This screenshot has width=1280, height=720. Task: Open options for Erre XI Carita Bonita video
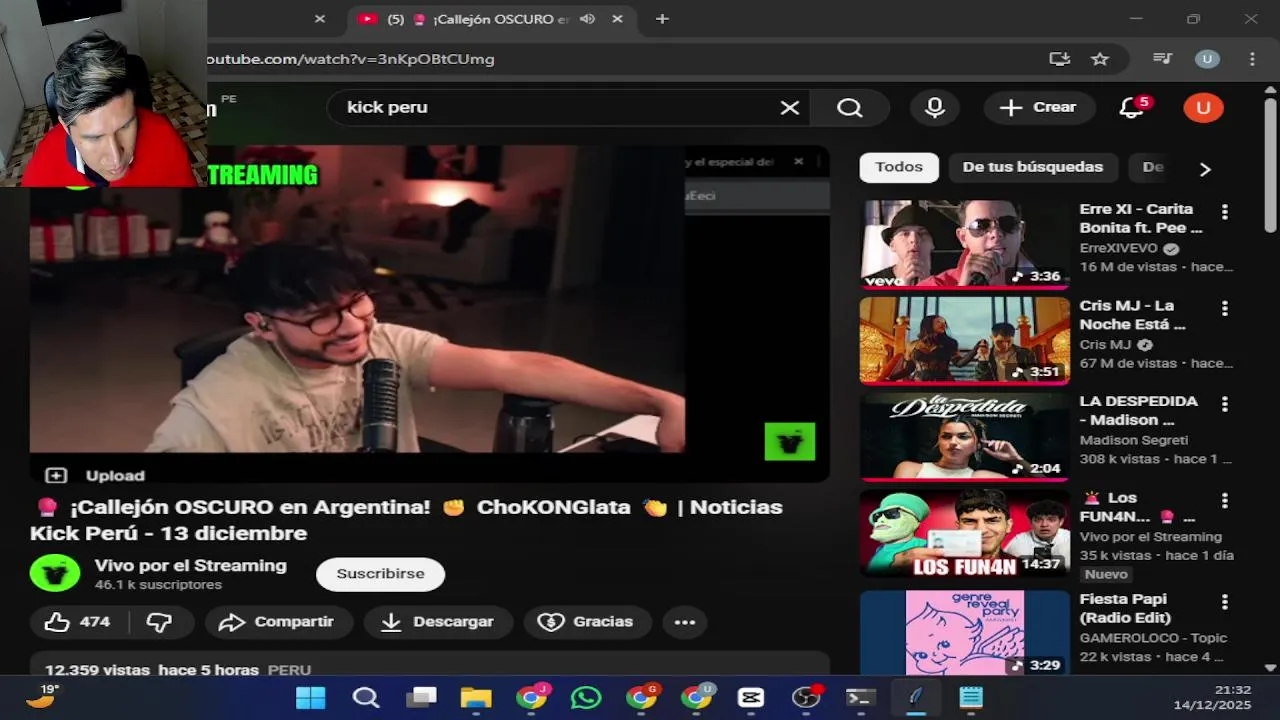[1224, 212]
